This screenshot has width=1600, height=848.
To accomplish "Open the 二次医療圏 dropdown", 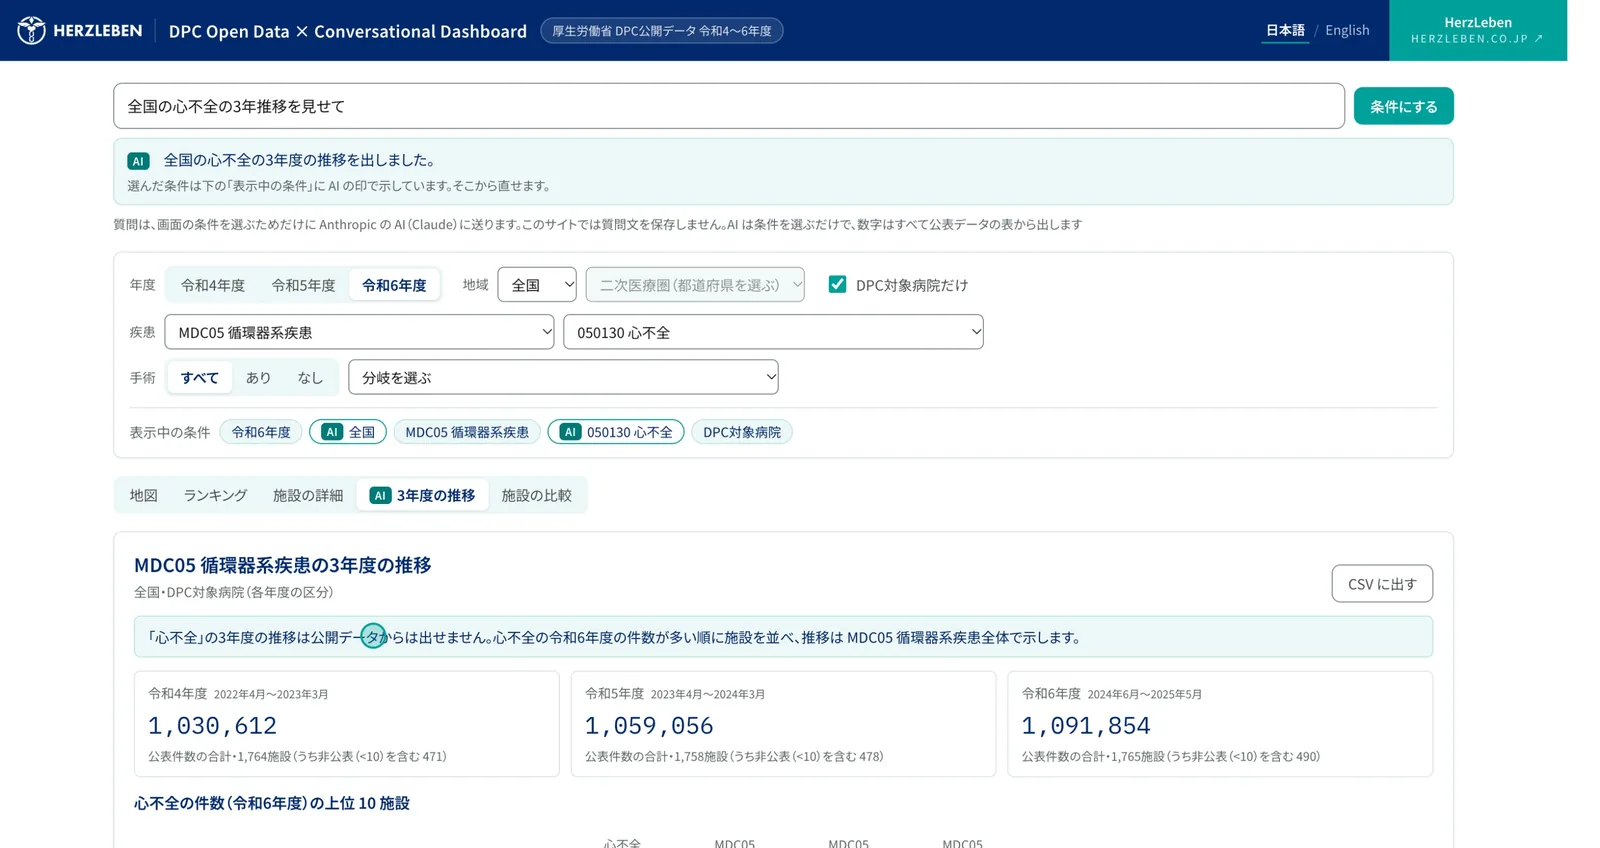I will pos(695,285).
